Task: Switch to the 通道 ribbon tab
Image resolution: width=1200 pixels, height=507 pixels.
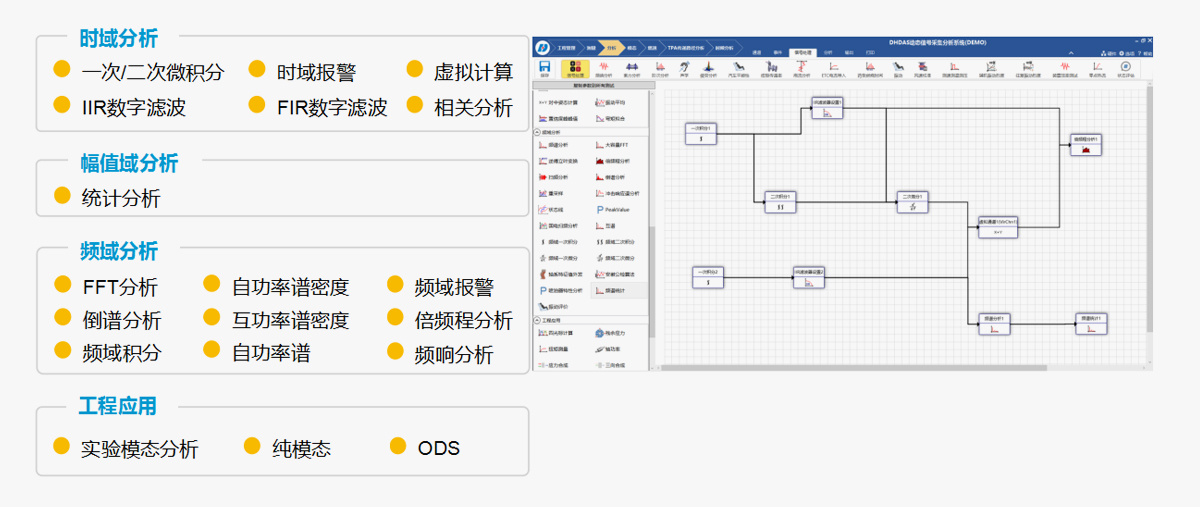Action: click(756, 52)
